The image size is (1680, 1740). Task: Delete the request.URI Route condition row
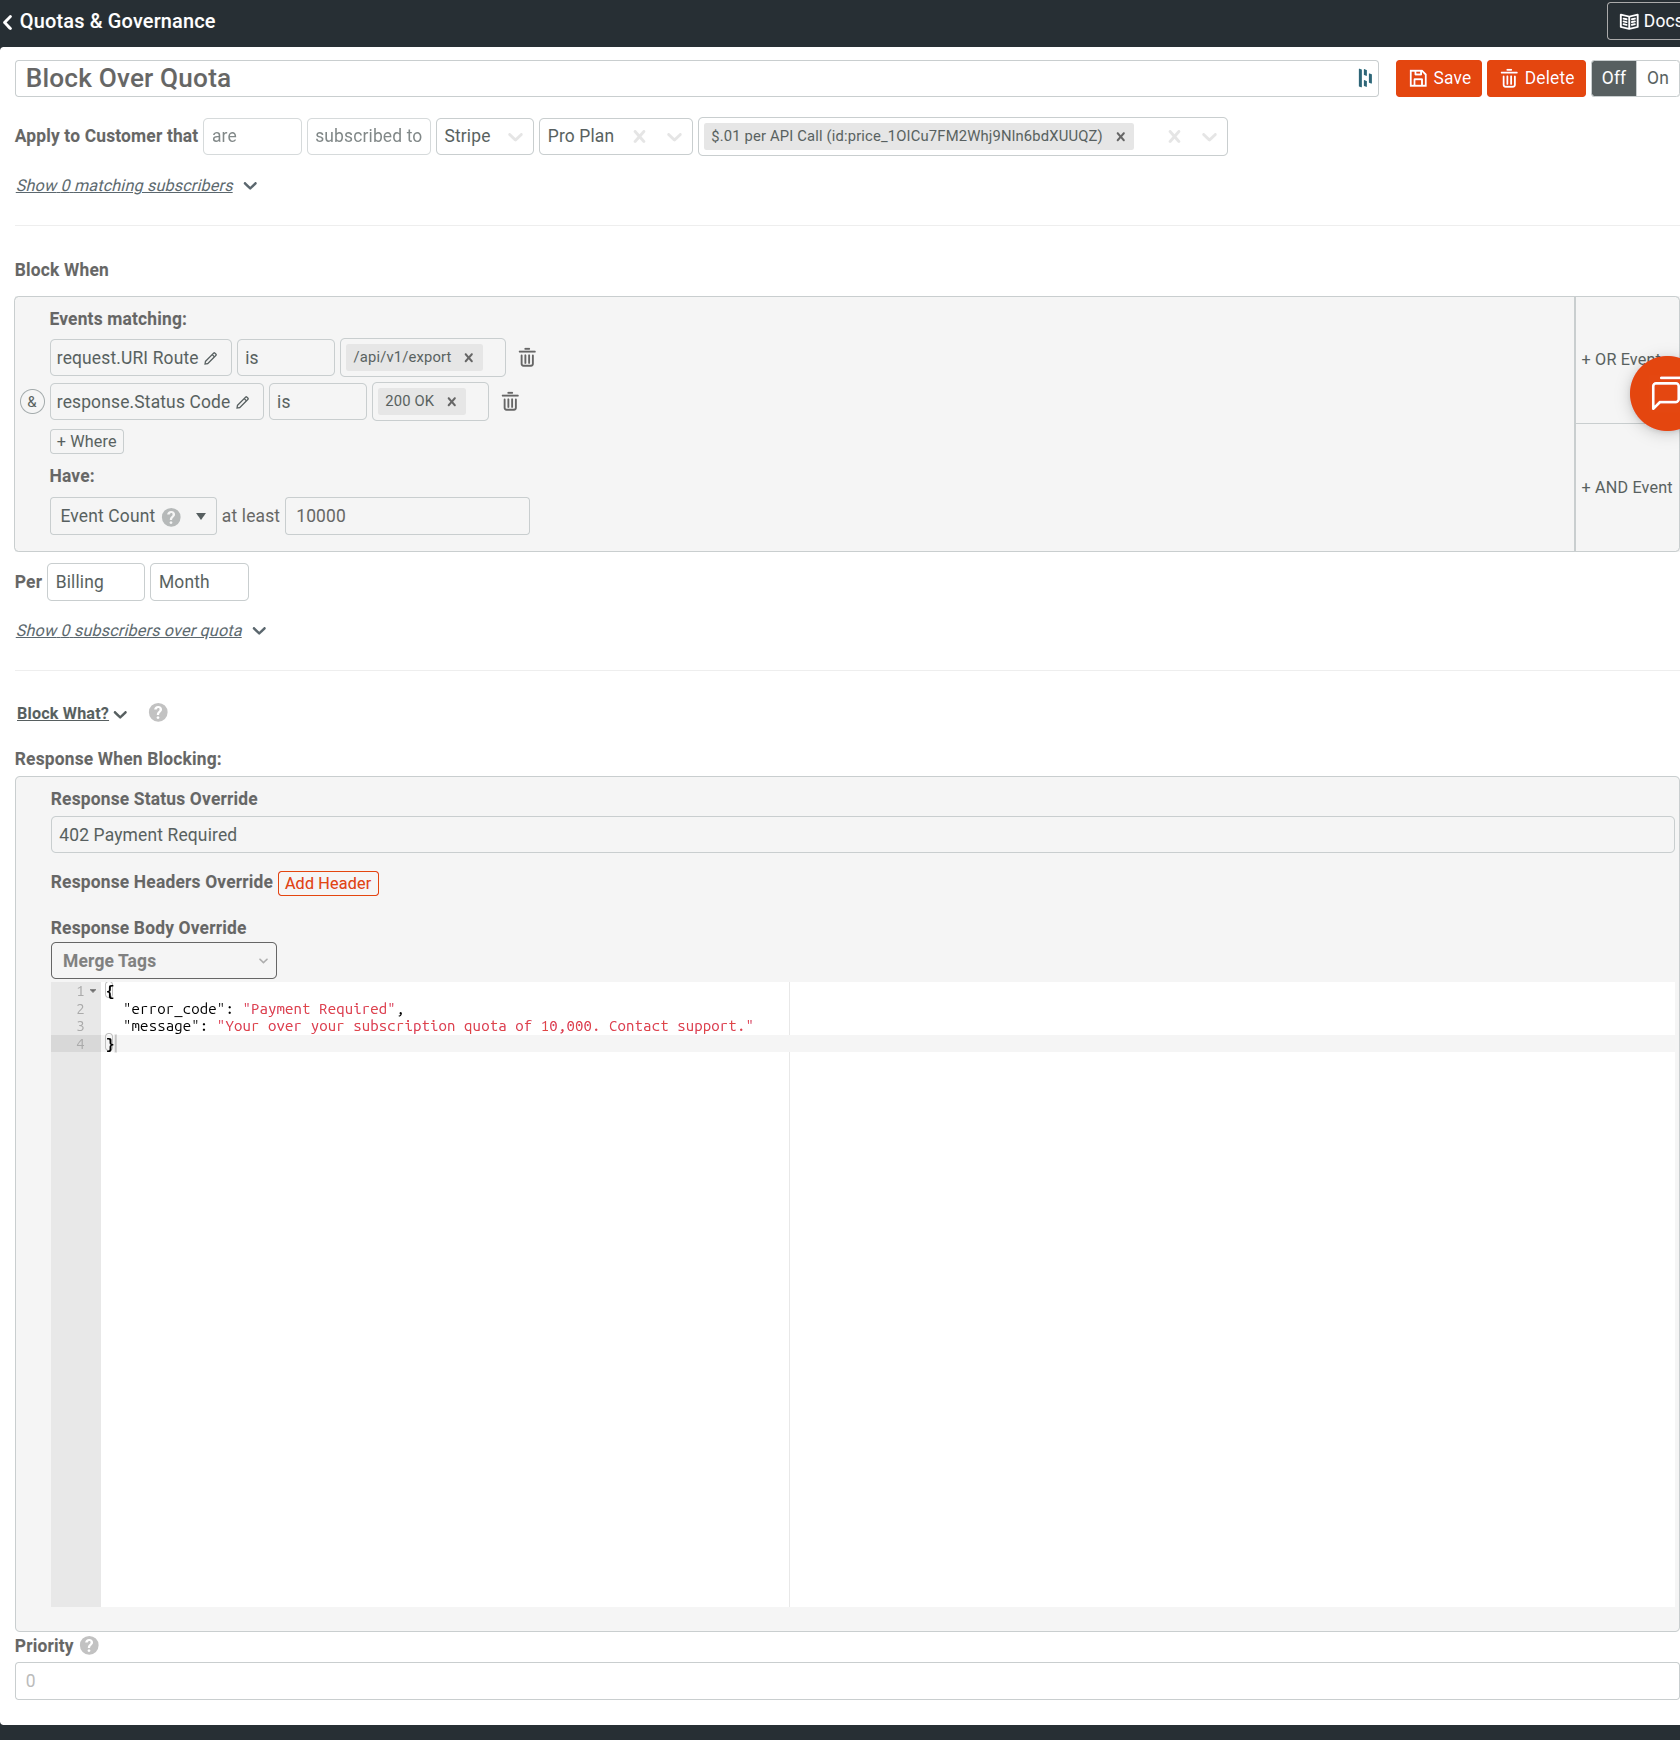click(x=527, y=357)
